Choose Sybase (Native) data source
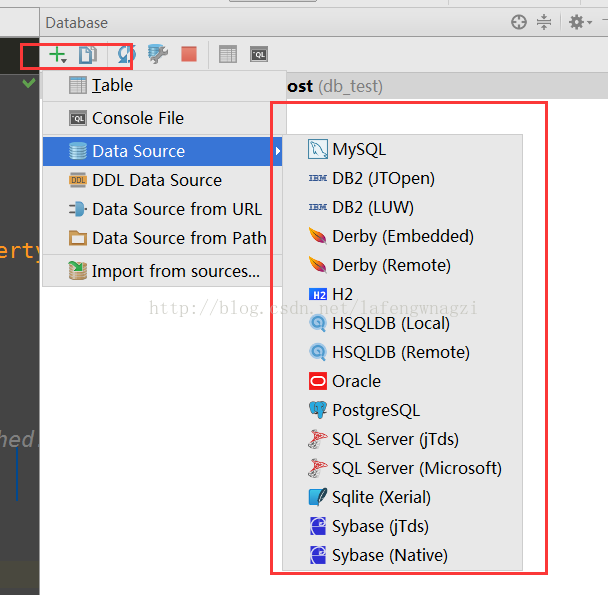This screenshot has height=595, width=608. pyautogui.click(x=402, y=555)
